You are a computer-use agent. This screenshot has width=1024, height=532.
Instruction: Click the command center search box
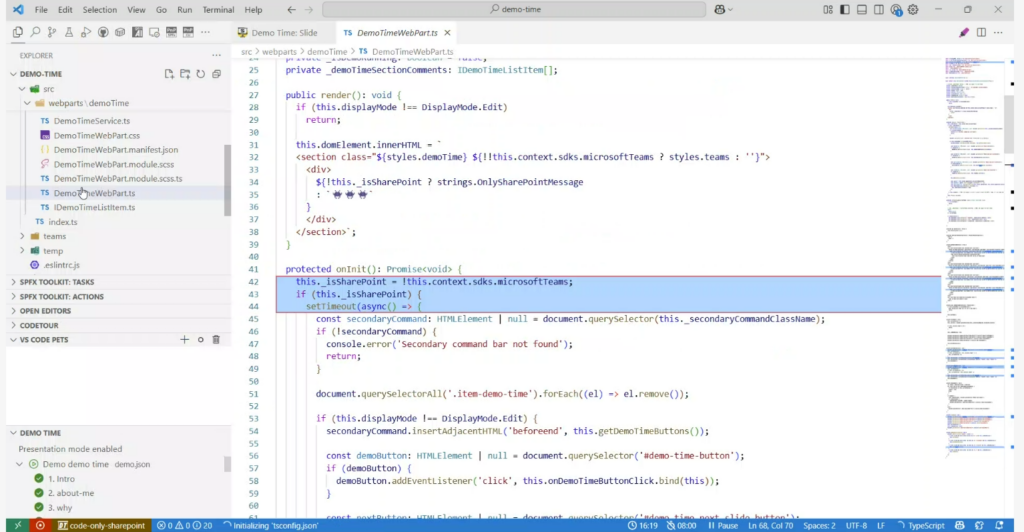[x=514, y=9]
